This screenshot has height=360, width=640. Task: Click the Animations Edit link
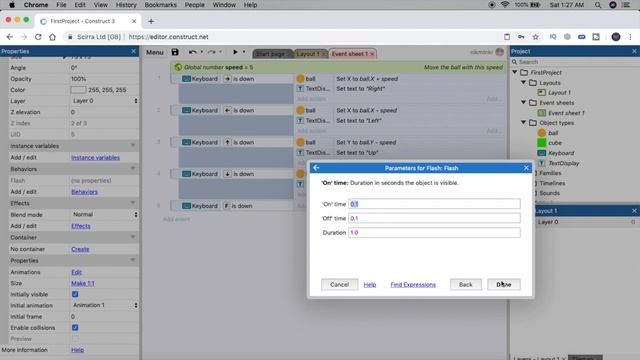76,272
